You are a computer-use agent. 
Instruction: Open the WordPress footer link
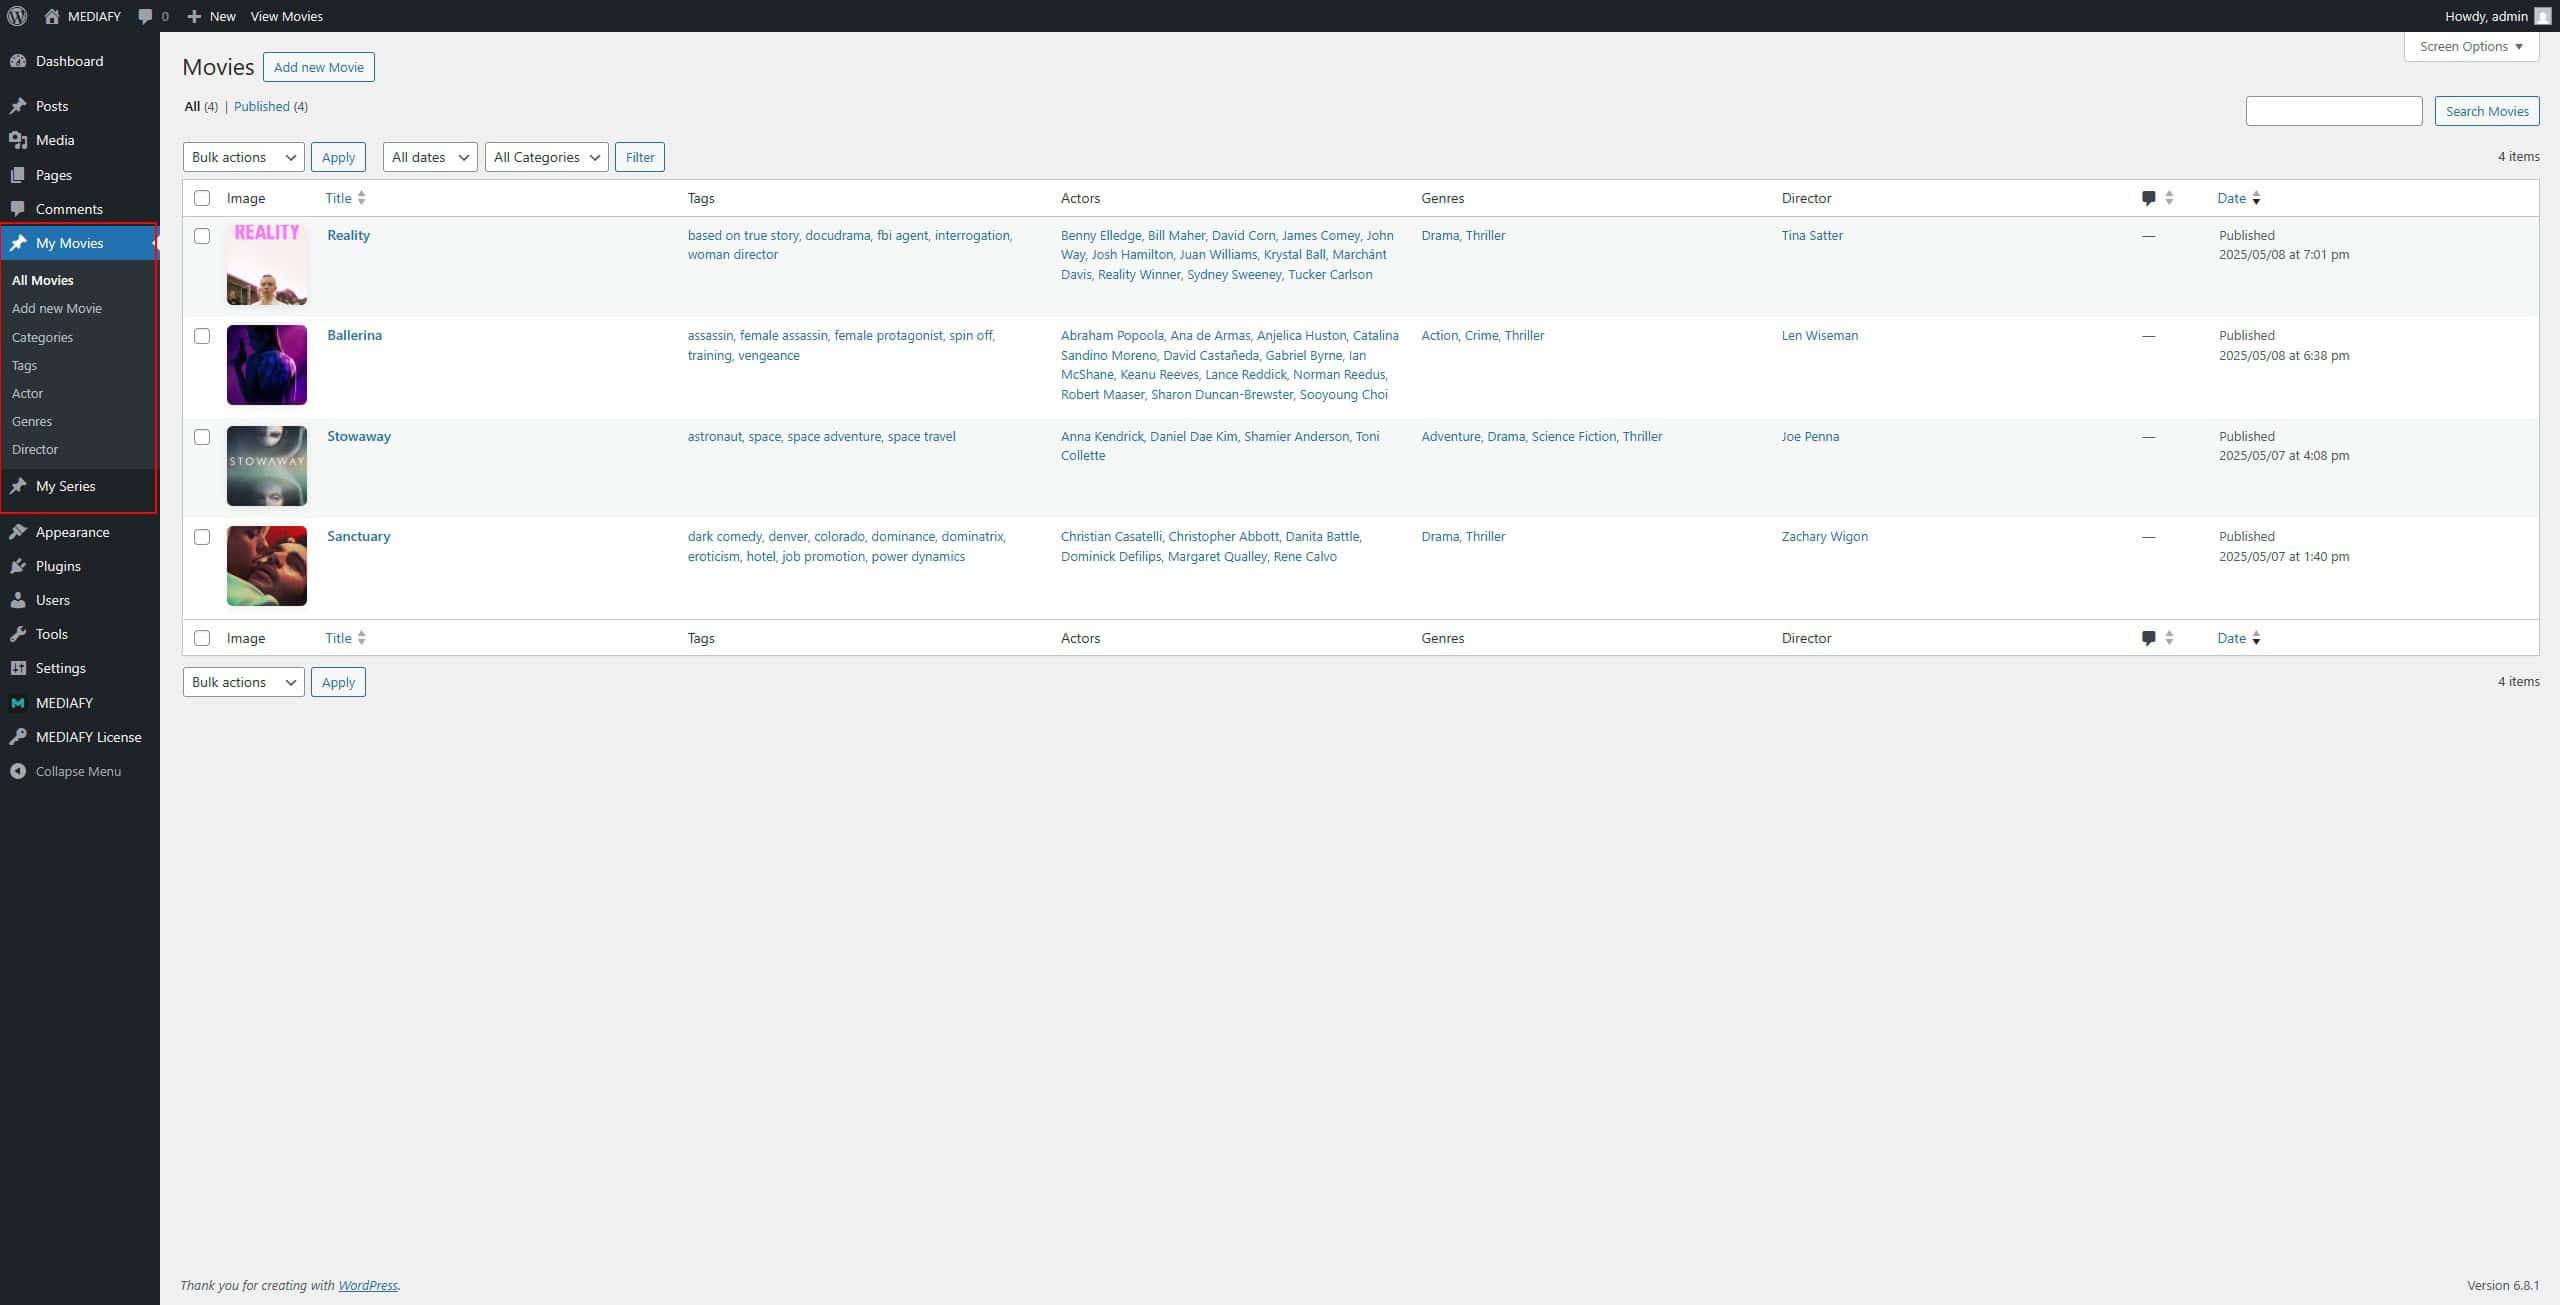pyautogui.click(x=368, y=1285)
